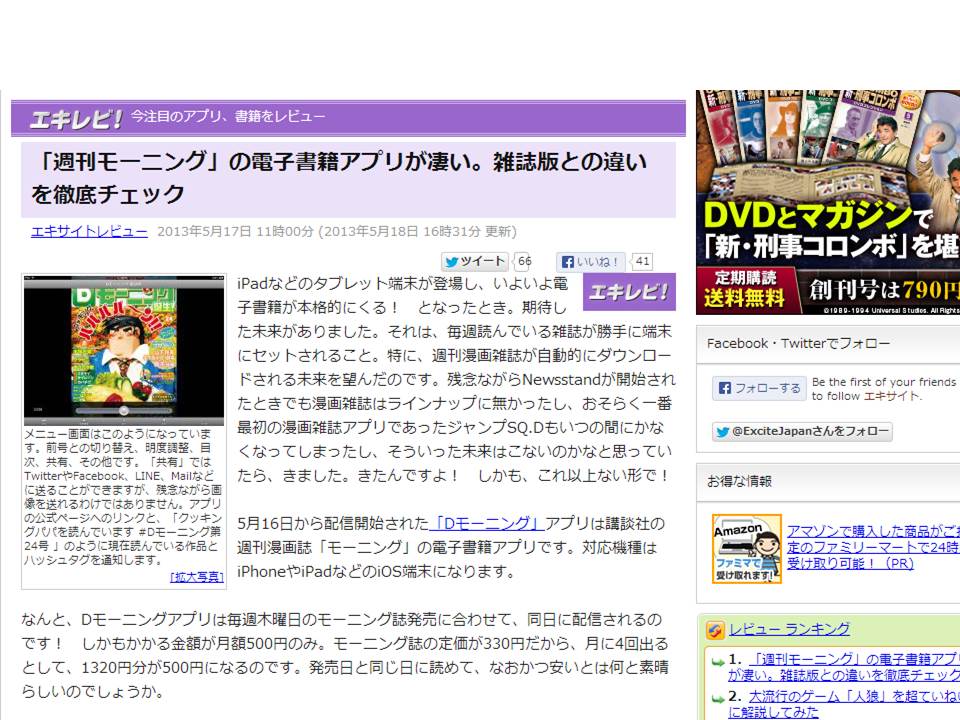Viewport: 960px width, 720px height.
Task: Click the green arrow beside ranking item 1
Action: 718,661
